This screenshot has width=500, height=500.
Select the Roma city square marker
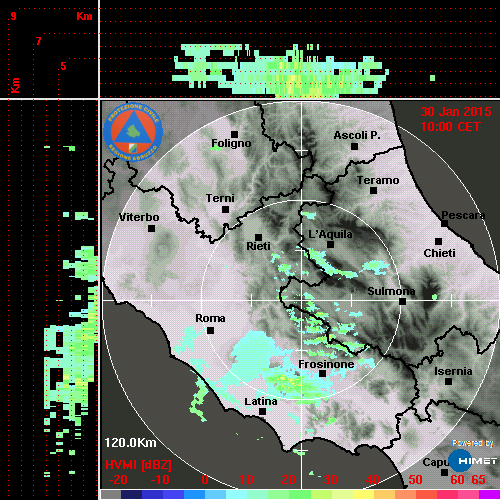point(210,331)
